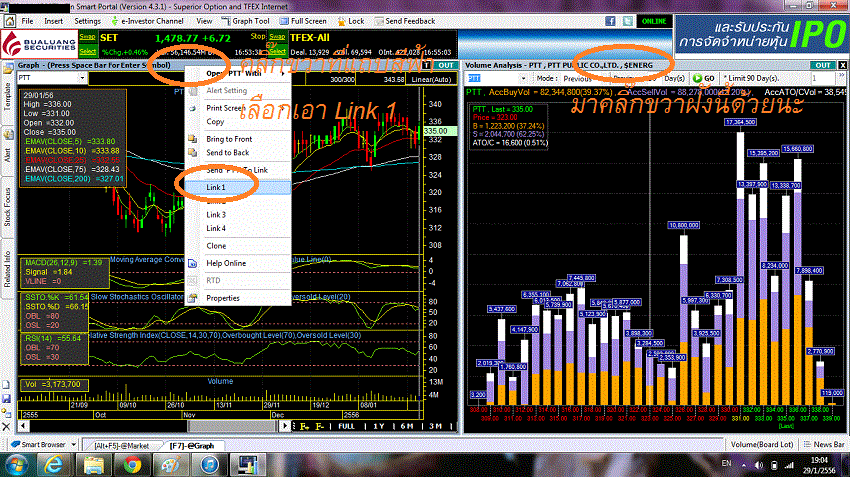Click the Facebook icon
The width and height of the screenshot is (850, 477).
click(x=610, y=21)
